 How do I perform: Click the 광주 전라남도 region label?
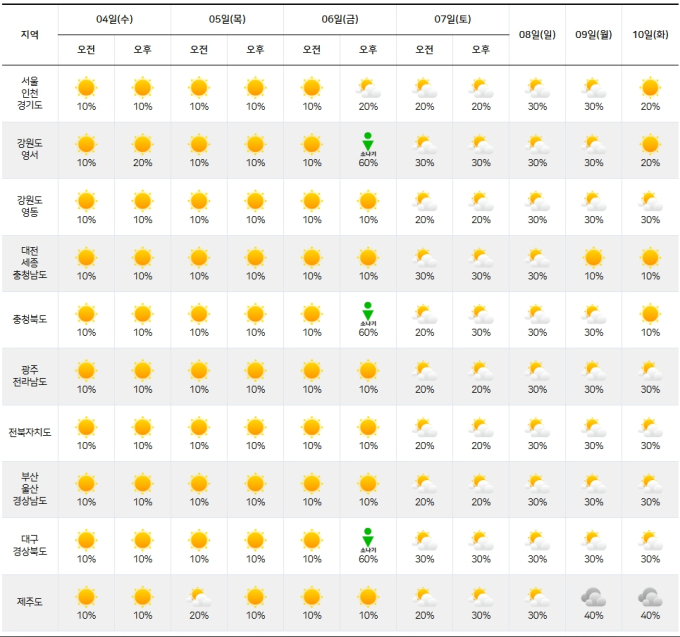[x=30, y=376]
